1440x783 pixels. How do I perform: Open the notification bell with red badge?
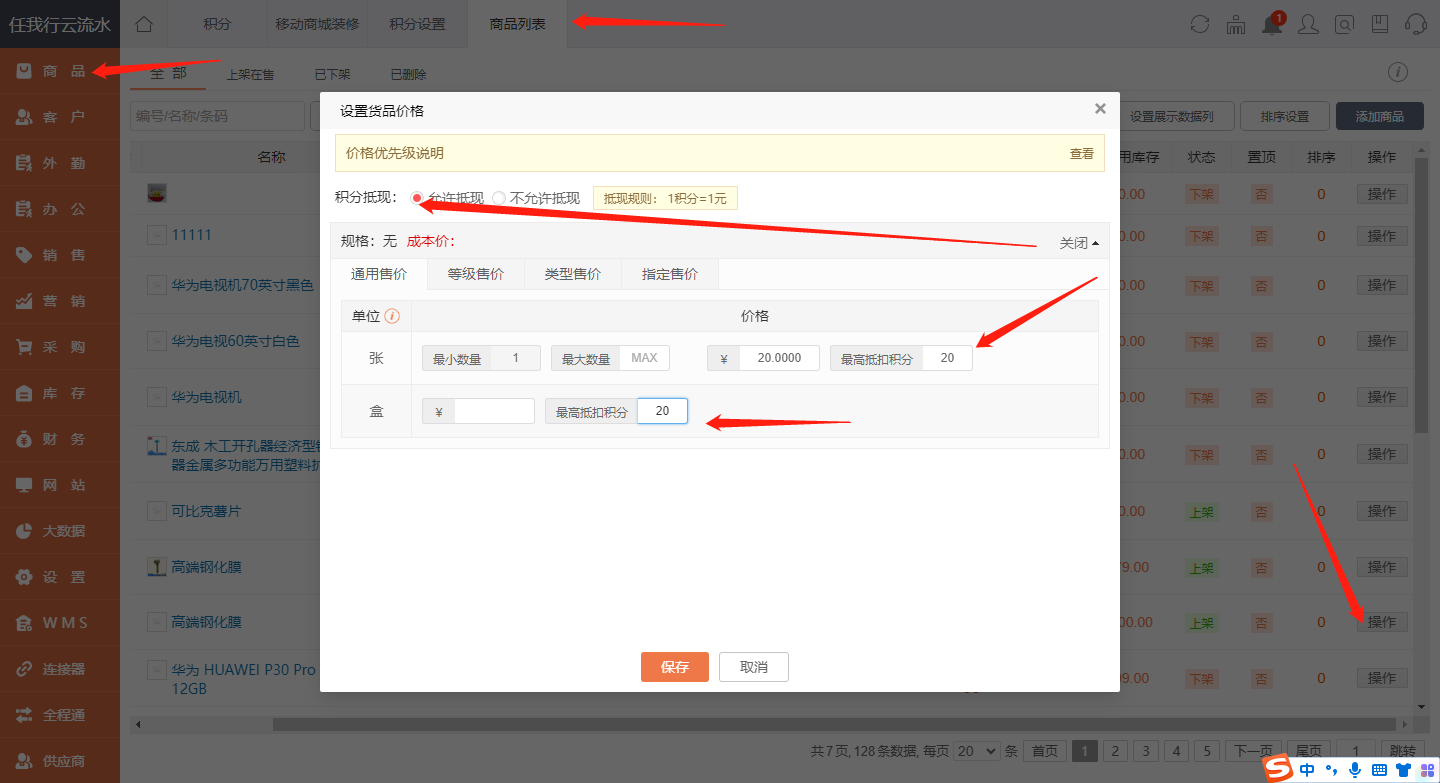pyautogui.click(x=1271, y=24)
